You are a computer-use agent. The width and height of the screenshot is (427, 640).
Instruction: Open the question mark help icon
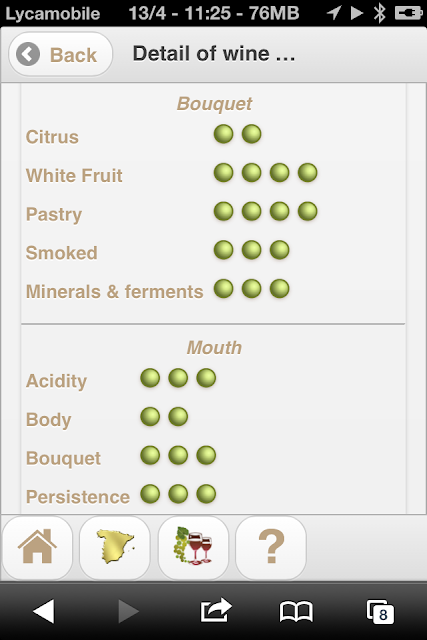coord(271,547)
